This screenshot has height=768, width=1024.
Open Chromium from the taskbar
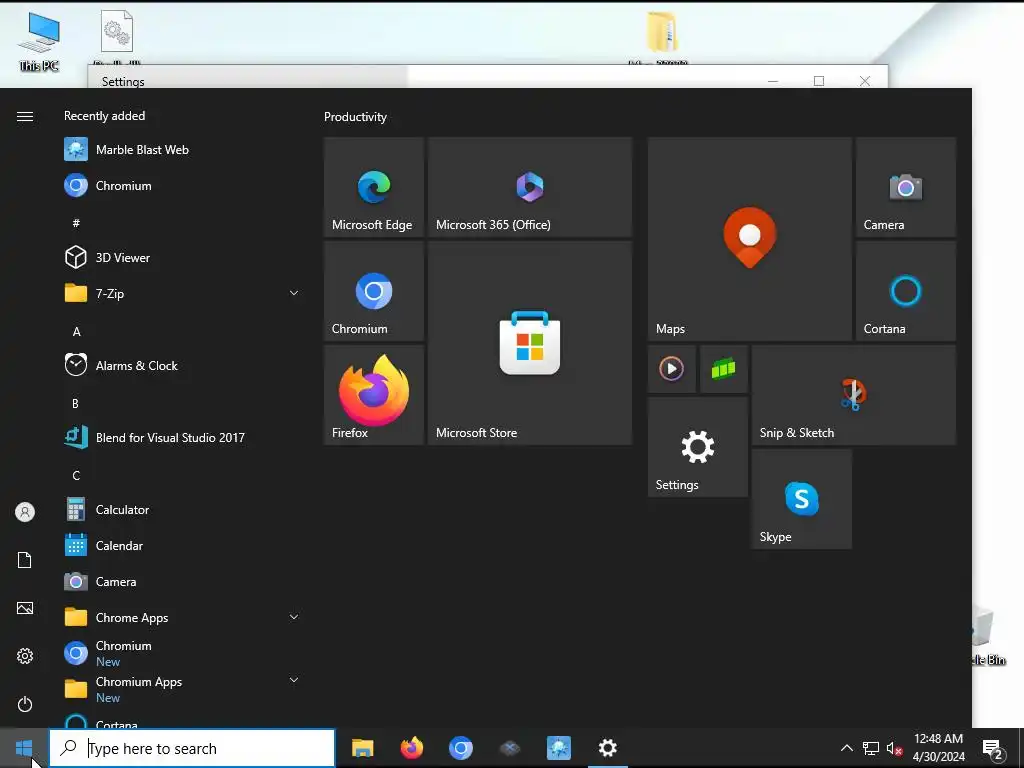(x=460, y=748)
